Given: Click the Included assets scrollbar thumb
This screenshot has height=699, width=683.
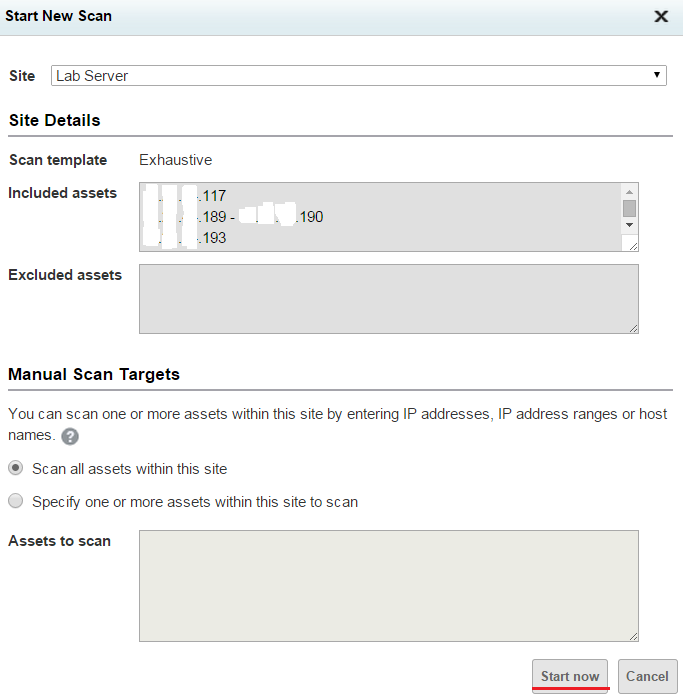Looking at the screenshot, I should 629,208.
